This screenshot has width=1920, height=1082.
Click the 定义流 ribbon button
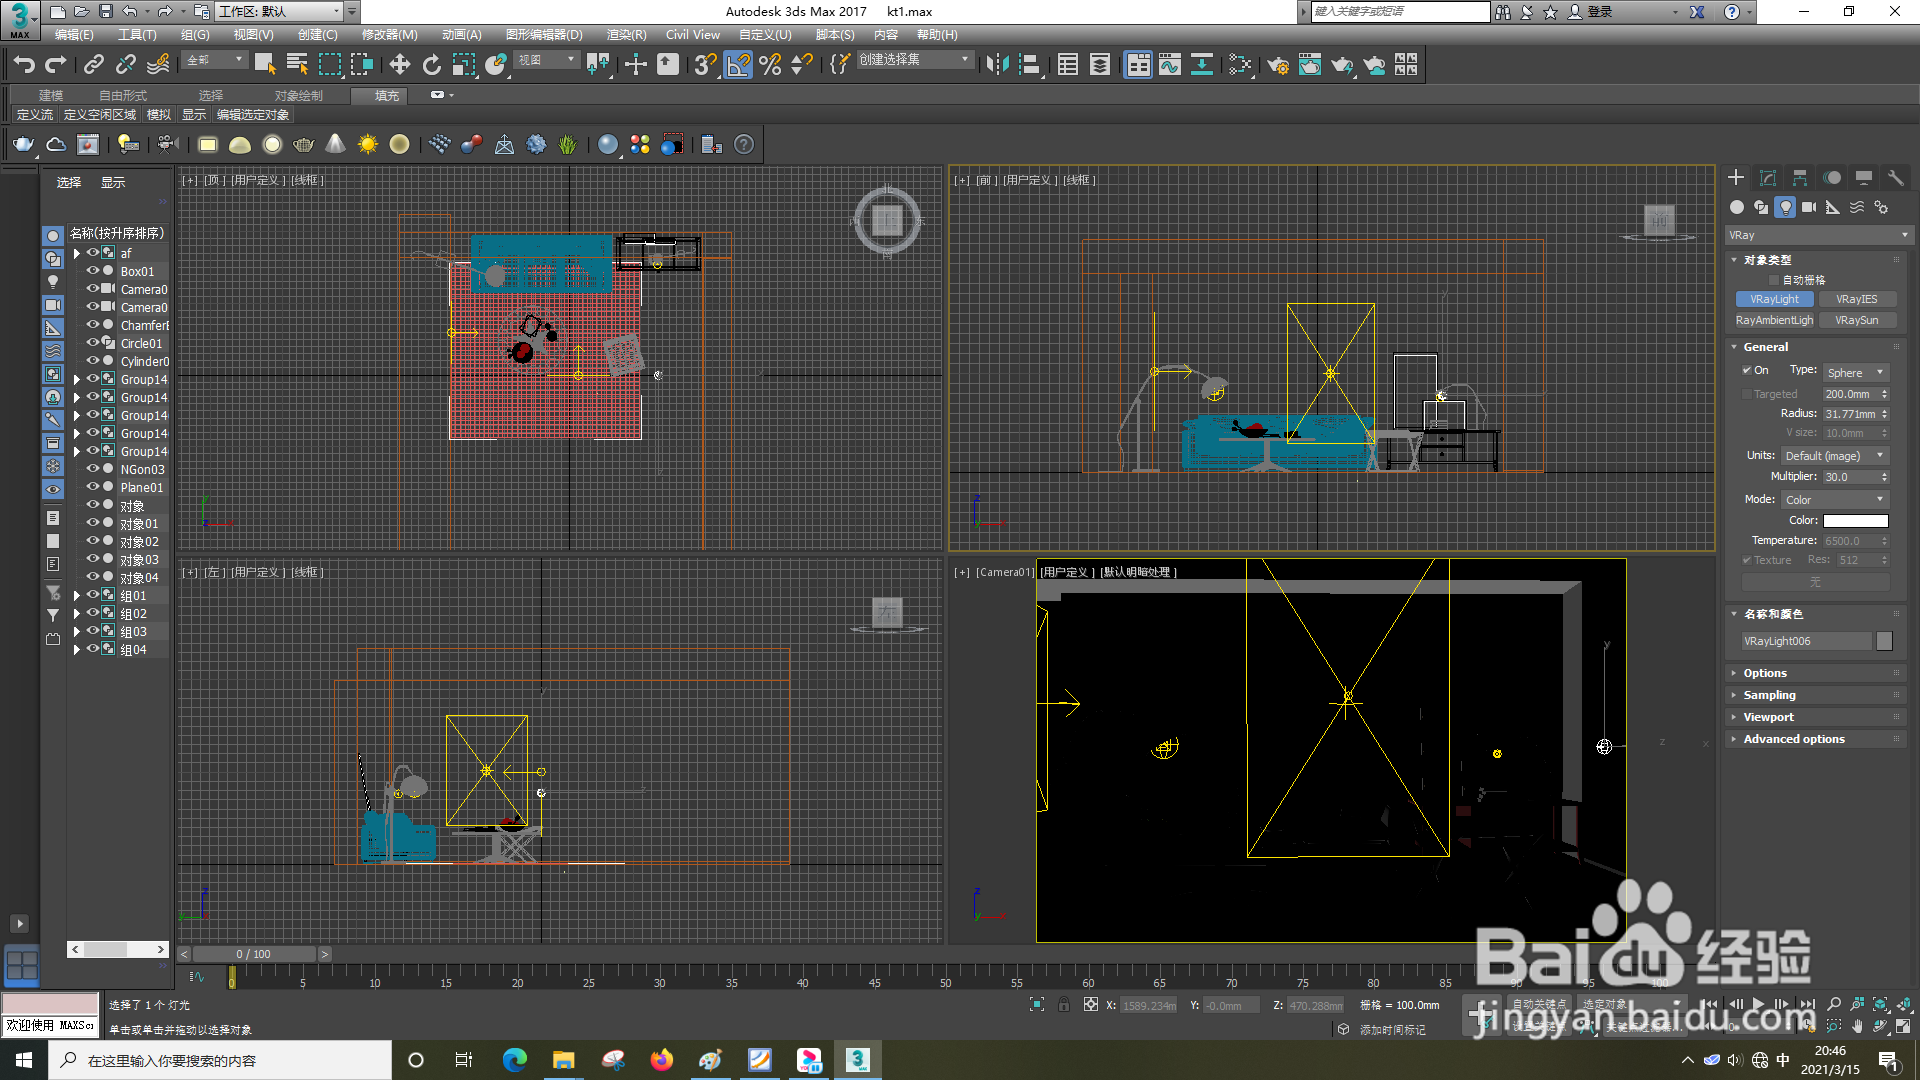[35, 115]
